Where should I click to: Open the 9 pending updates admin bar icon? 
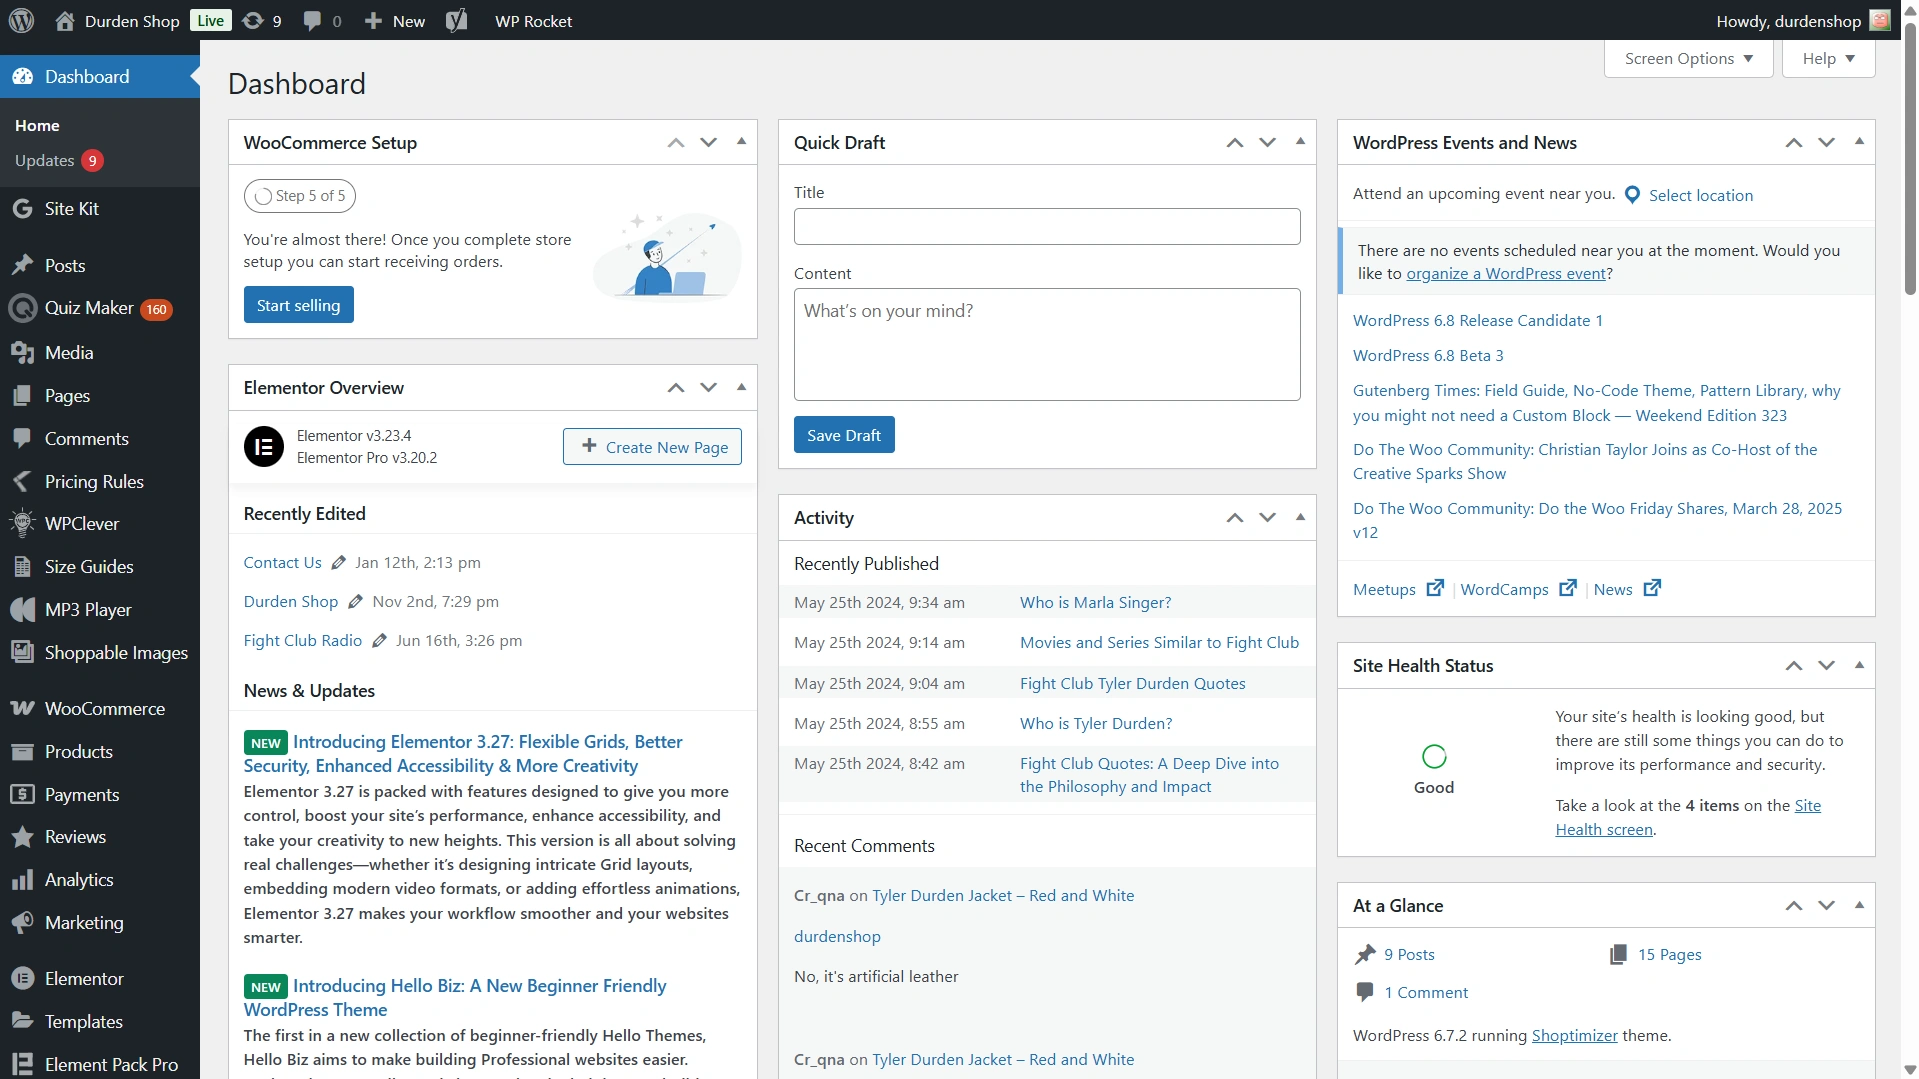262,20
